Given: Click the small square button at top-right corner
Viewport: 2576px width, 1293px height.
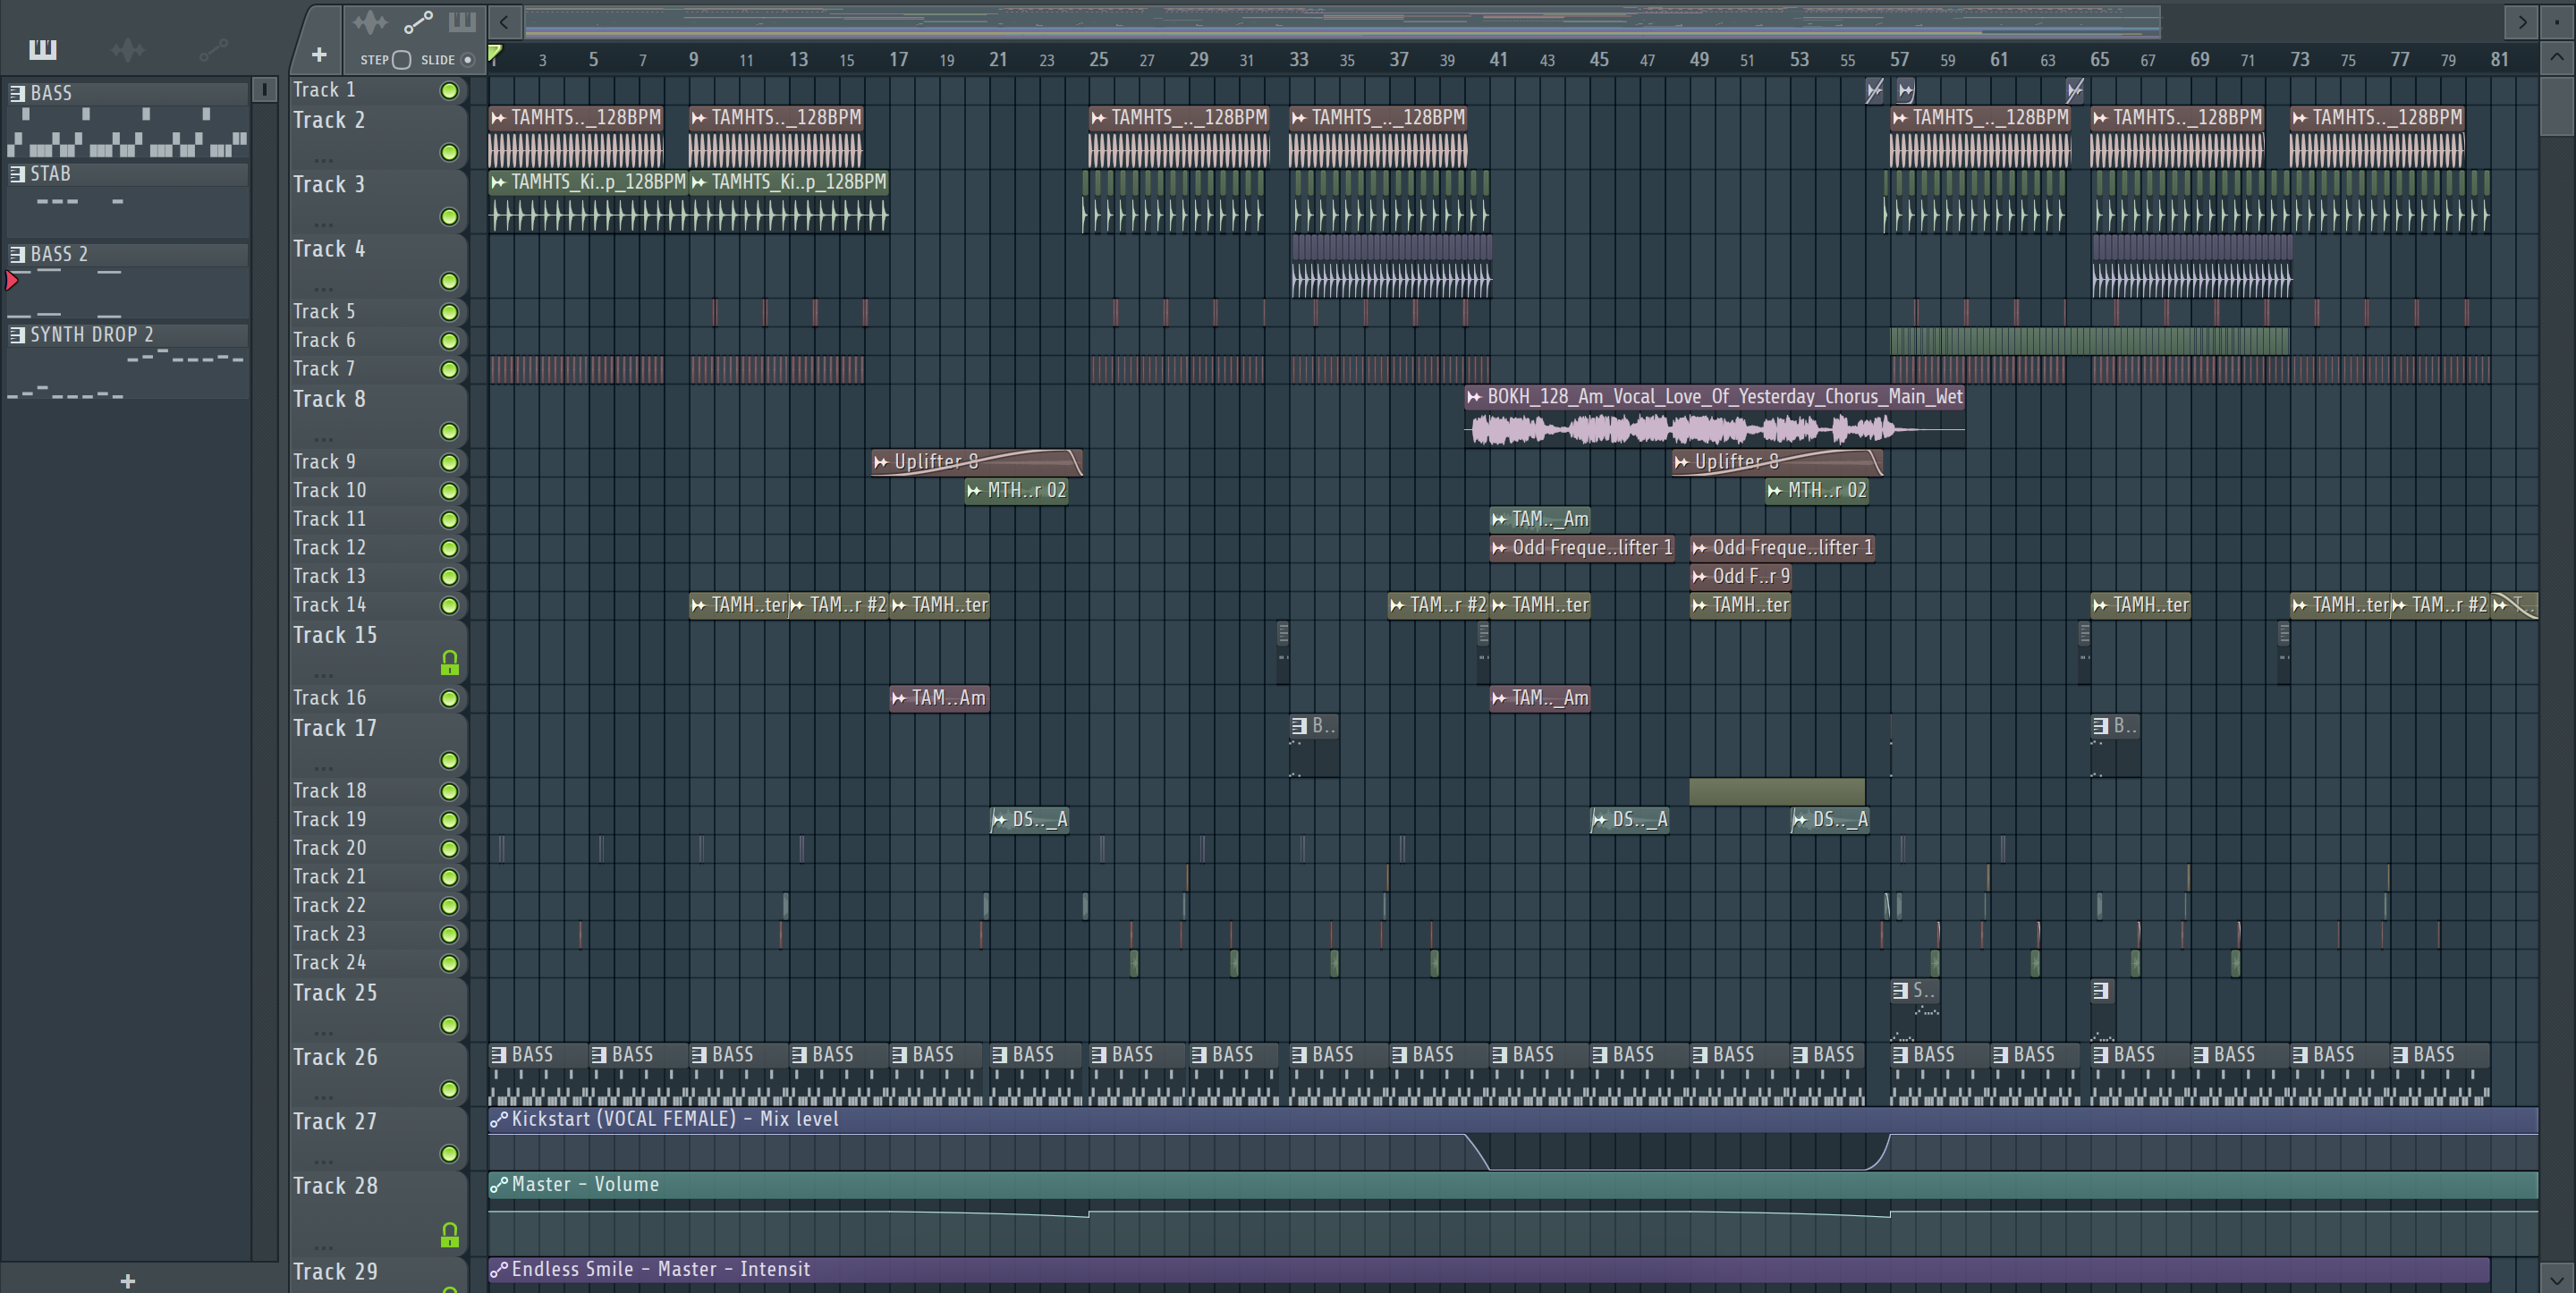Looking at the screenshot, I should [x=2557, y=21].
